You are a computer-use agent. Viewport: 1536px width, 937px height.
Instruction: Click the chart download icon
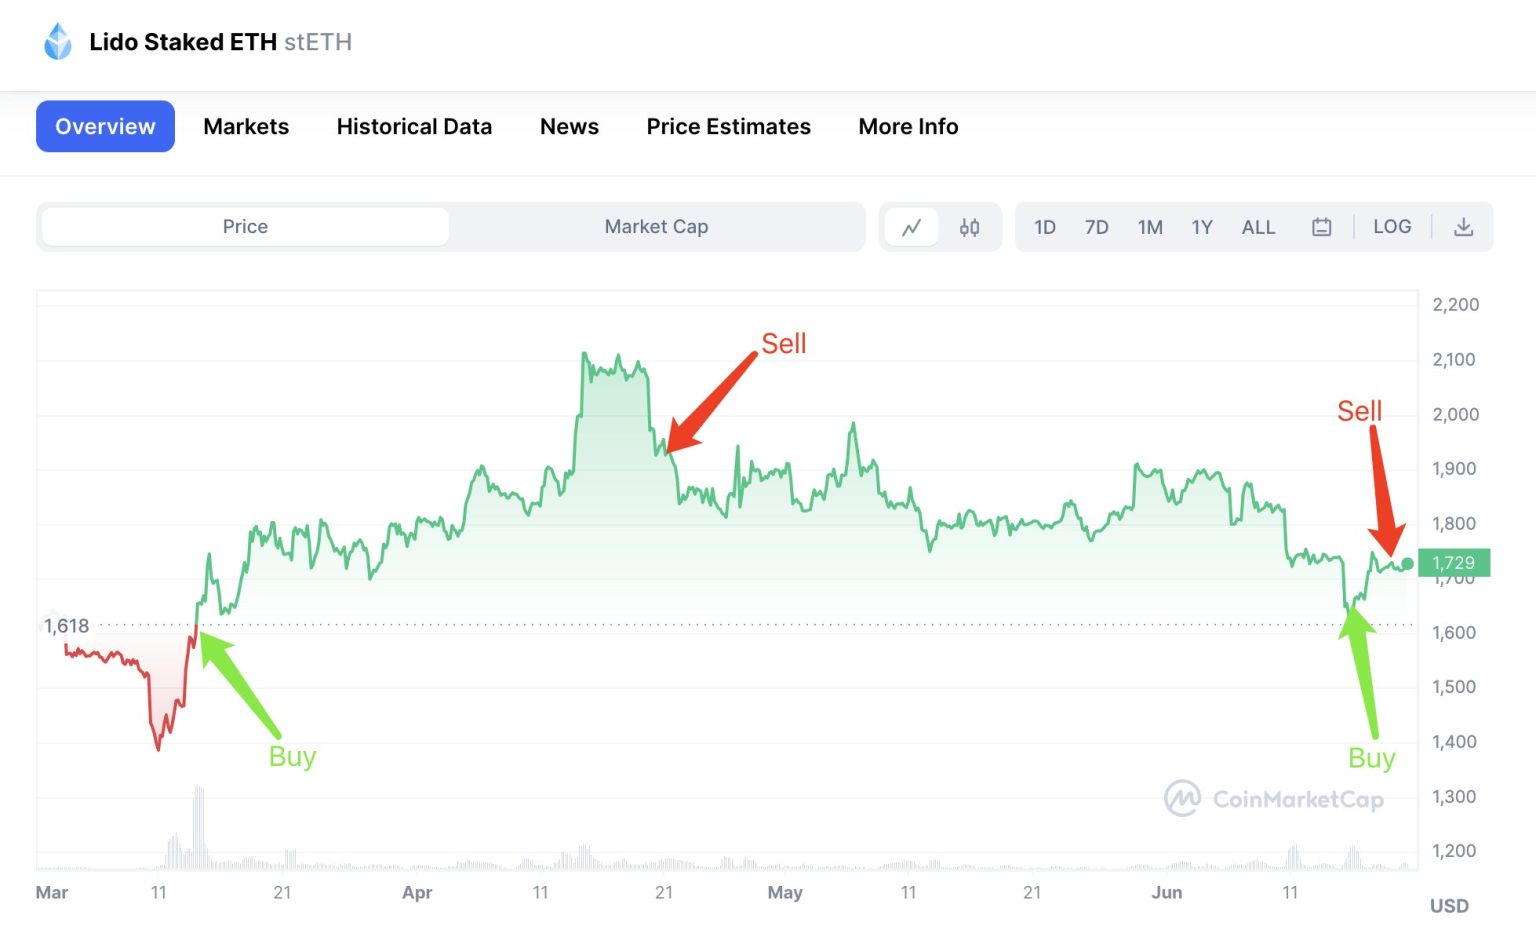(1464, 227)
